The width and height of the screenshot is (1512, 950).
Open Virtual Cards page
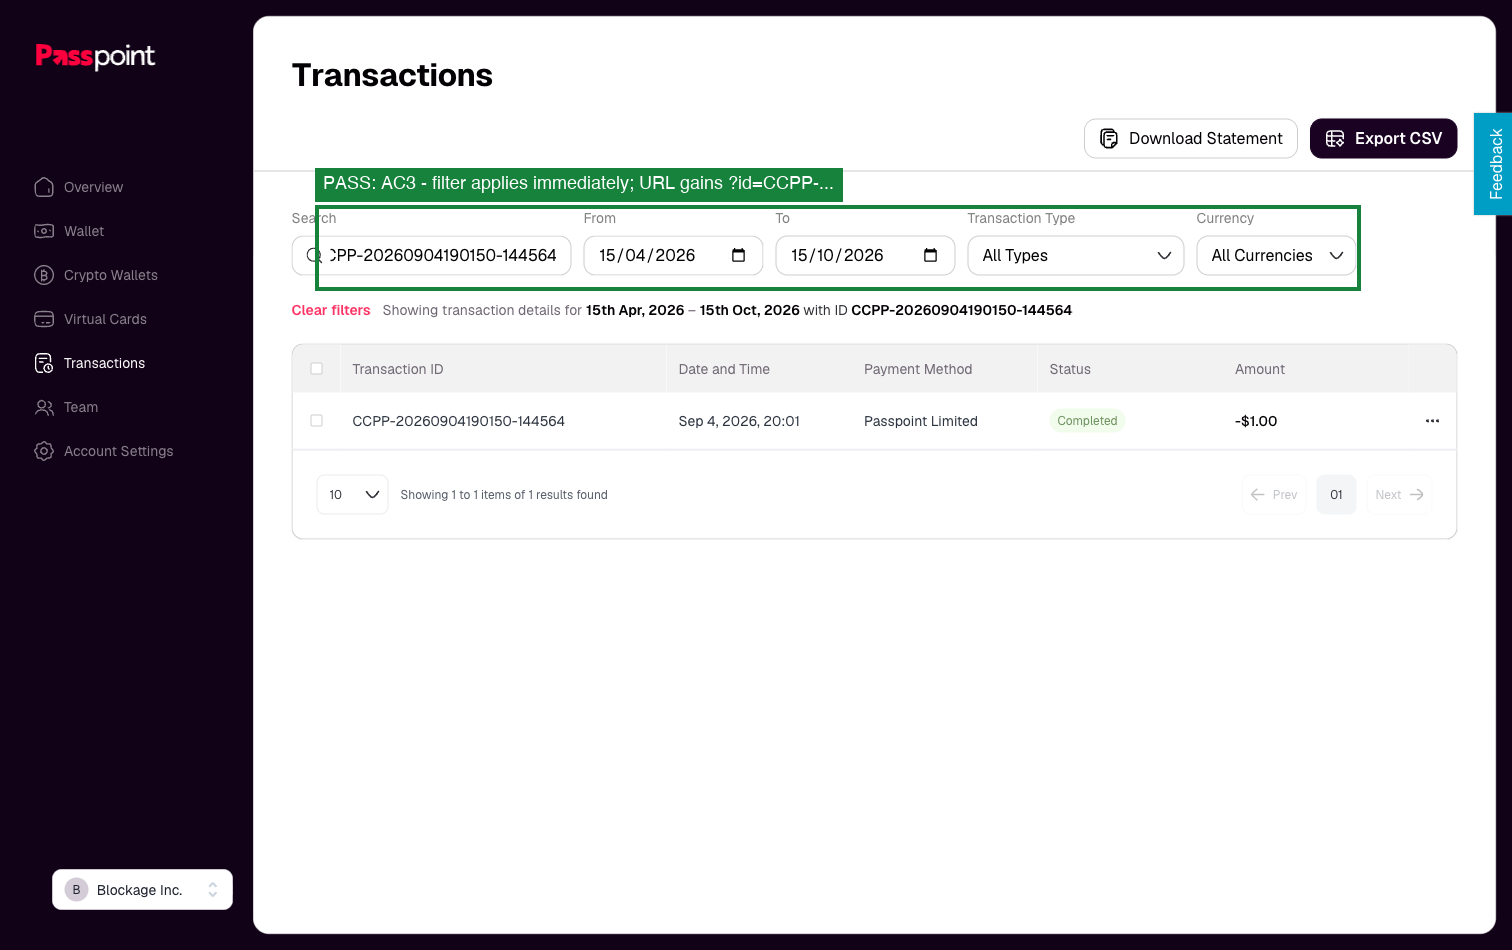pos(105,319)
